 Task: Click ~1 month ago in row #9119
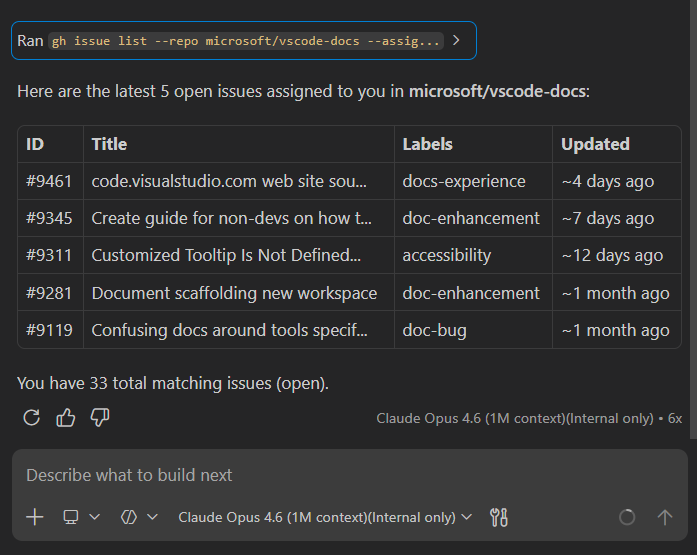pos(615,330)
